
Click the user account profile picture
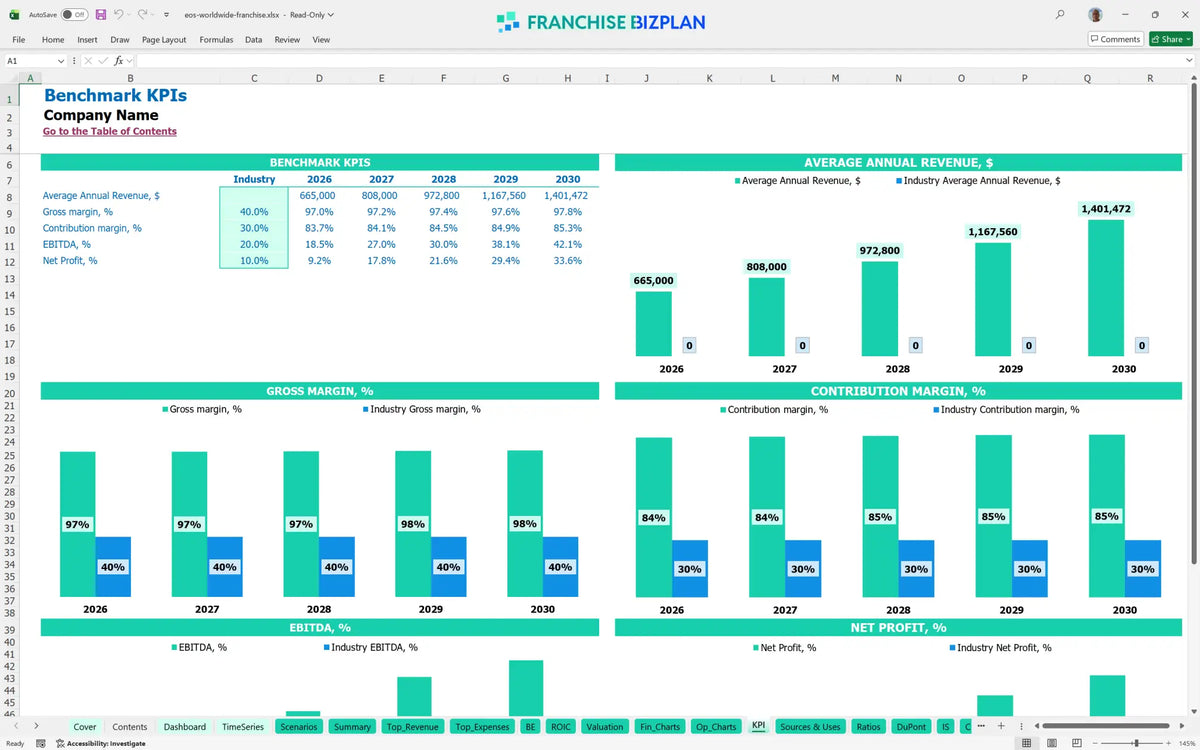click(1097, 15)
